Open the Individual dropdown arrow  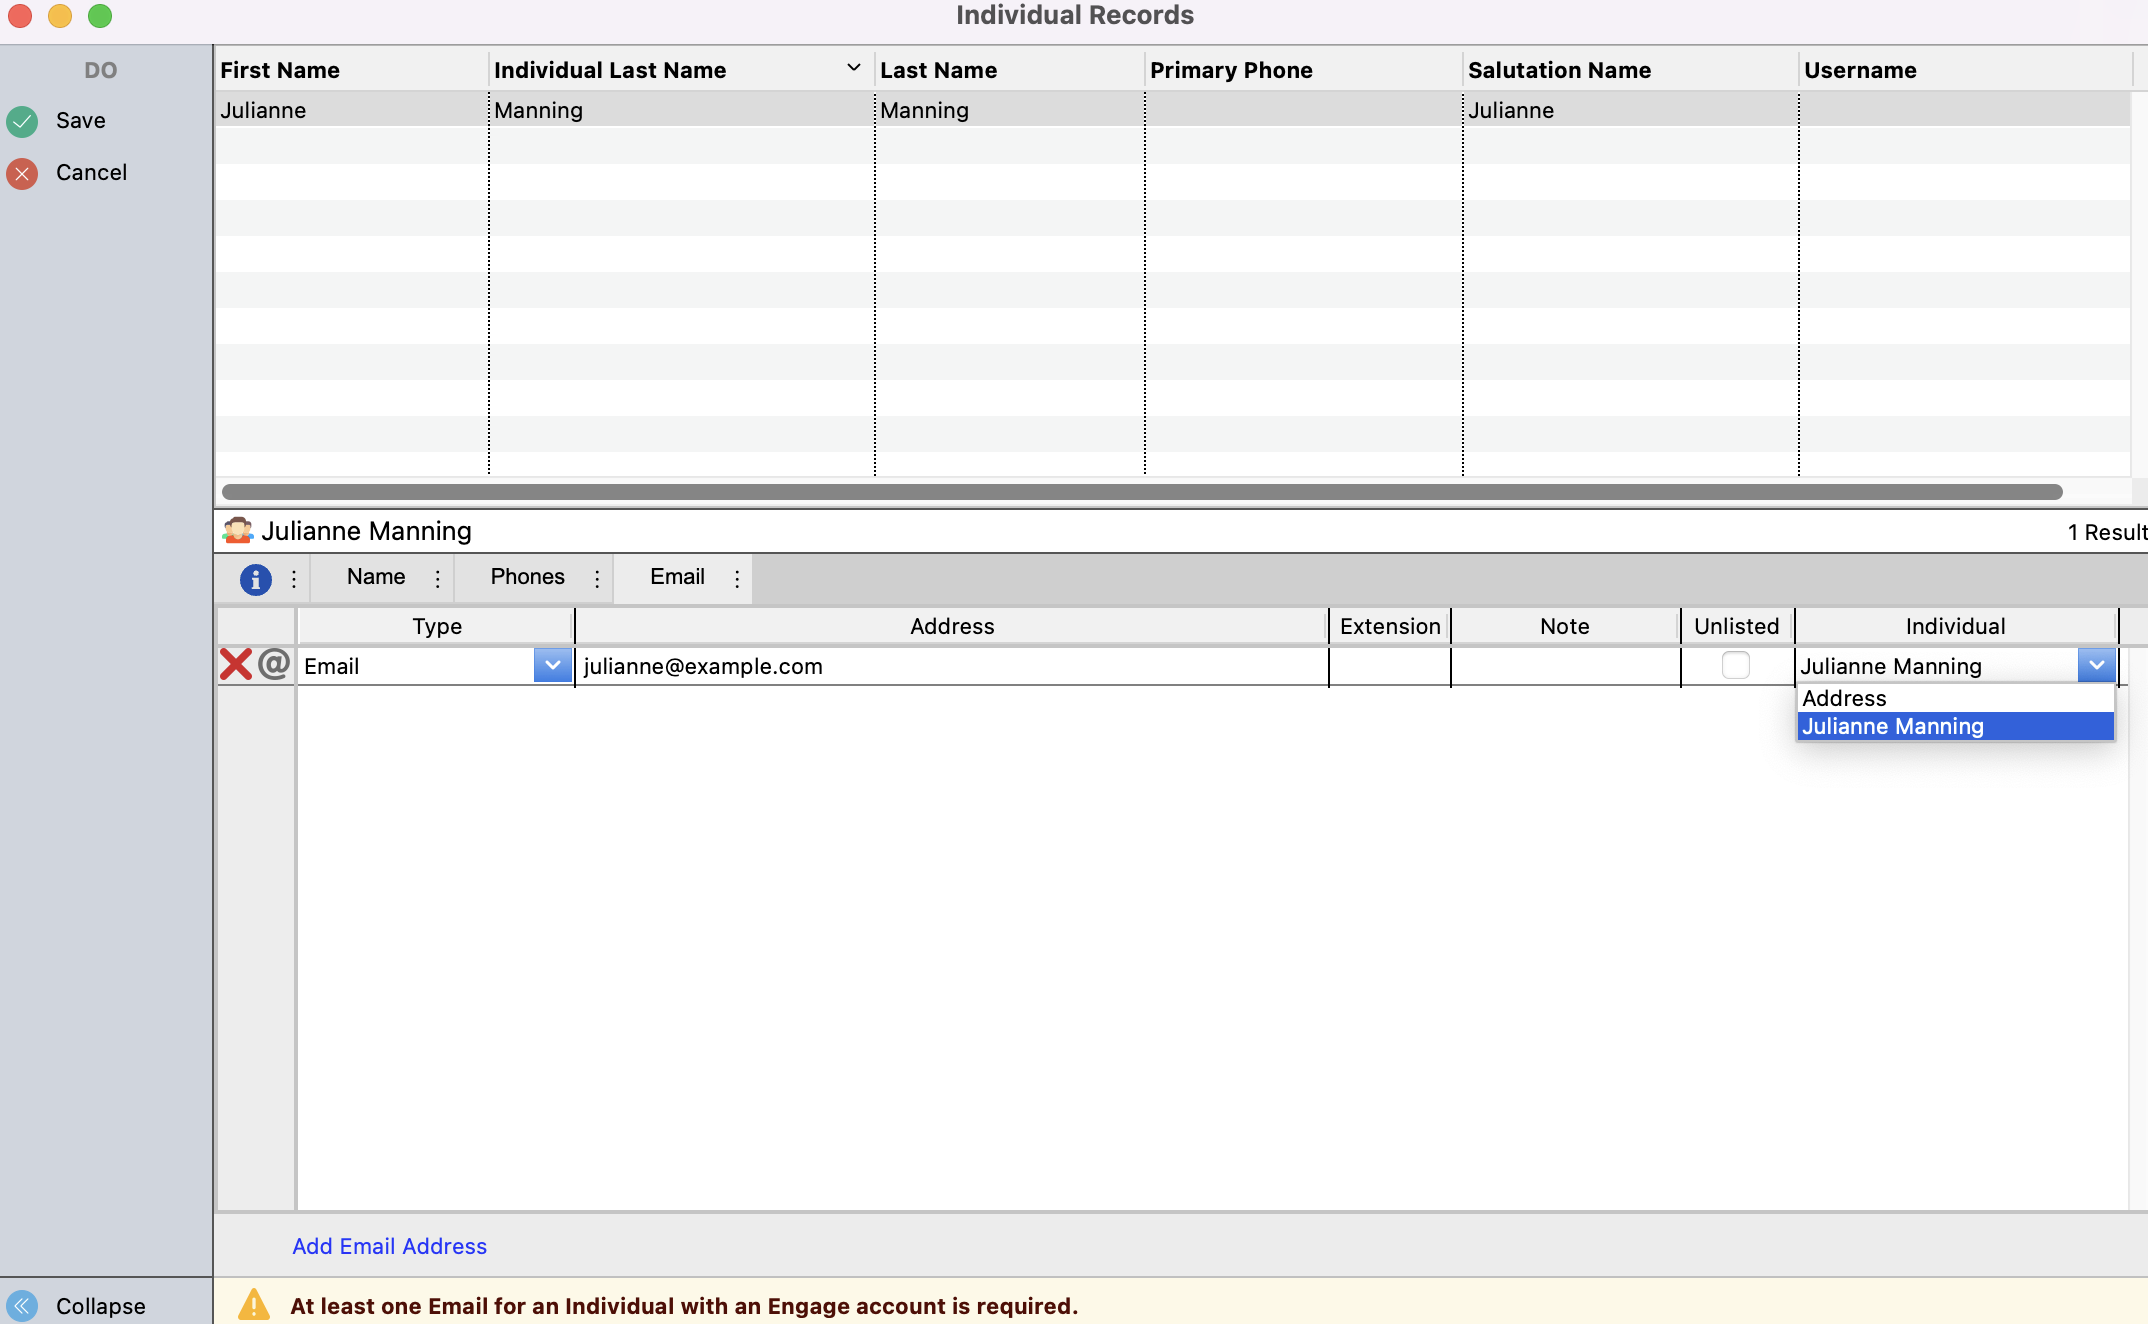[x=2096, y=665]
